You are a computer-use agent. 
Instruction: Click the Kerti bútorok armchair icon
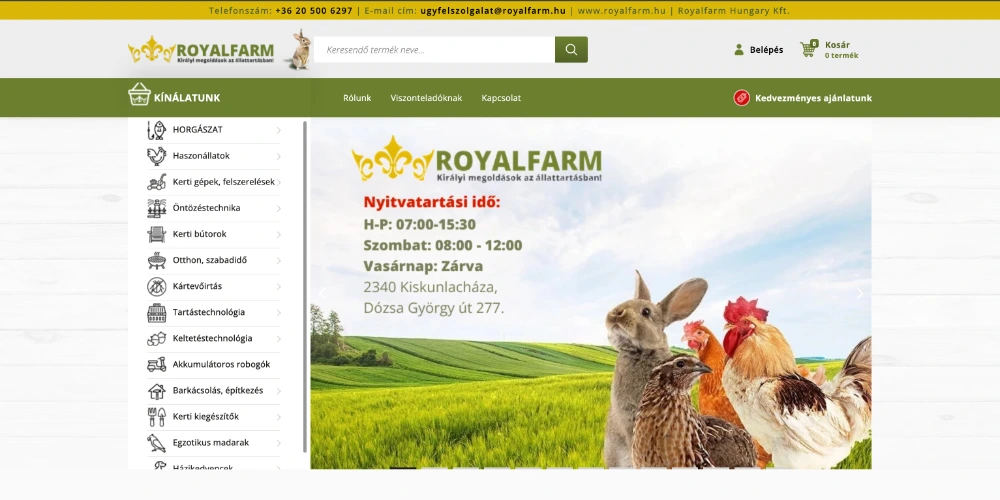156,234
